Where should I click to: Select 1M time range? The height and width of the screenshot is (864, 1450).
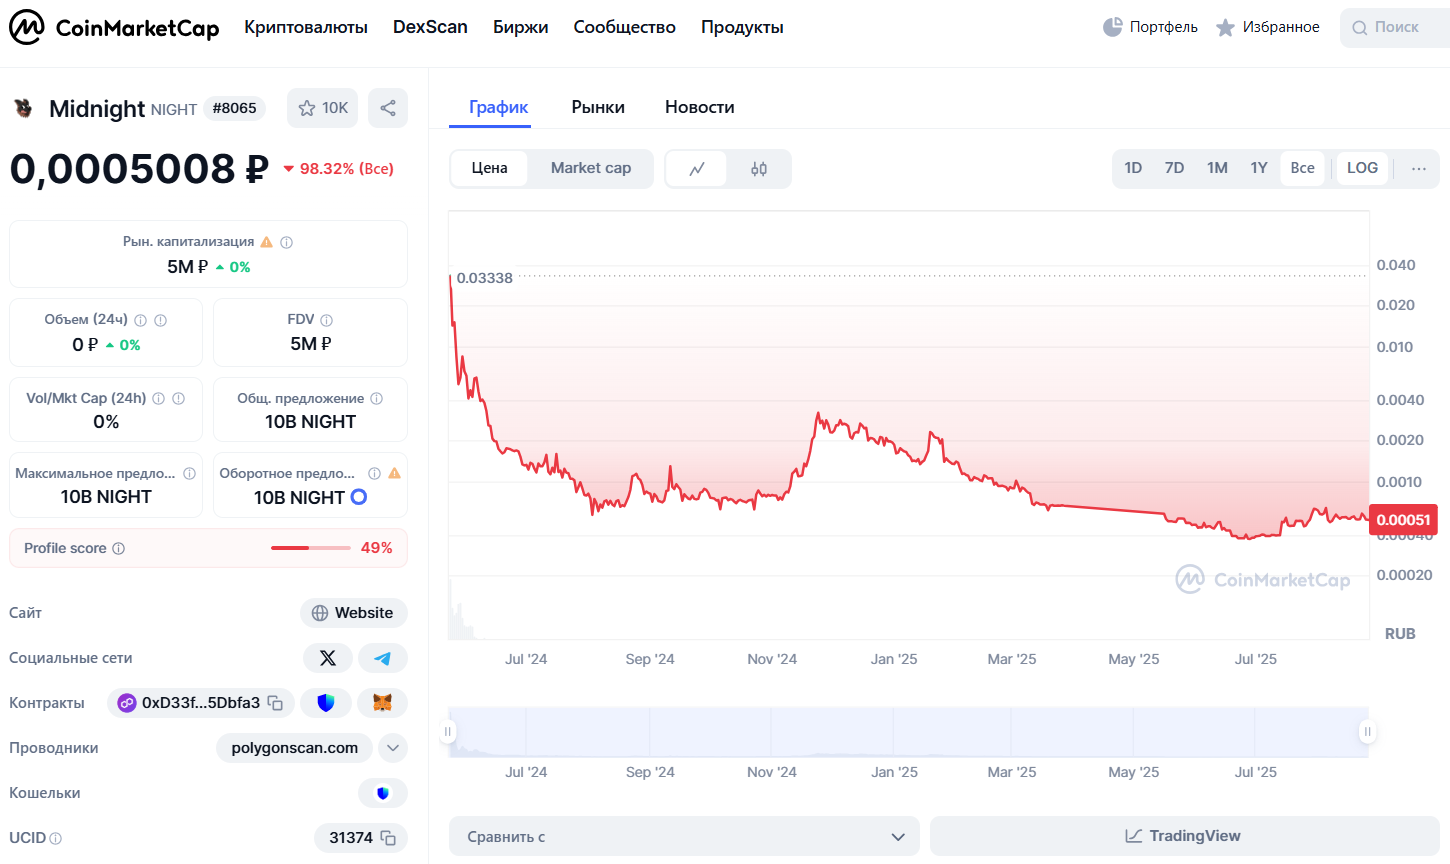point(1217,168)
